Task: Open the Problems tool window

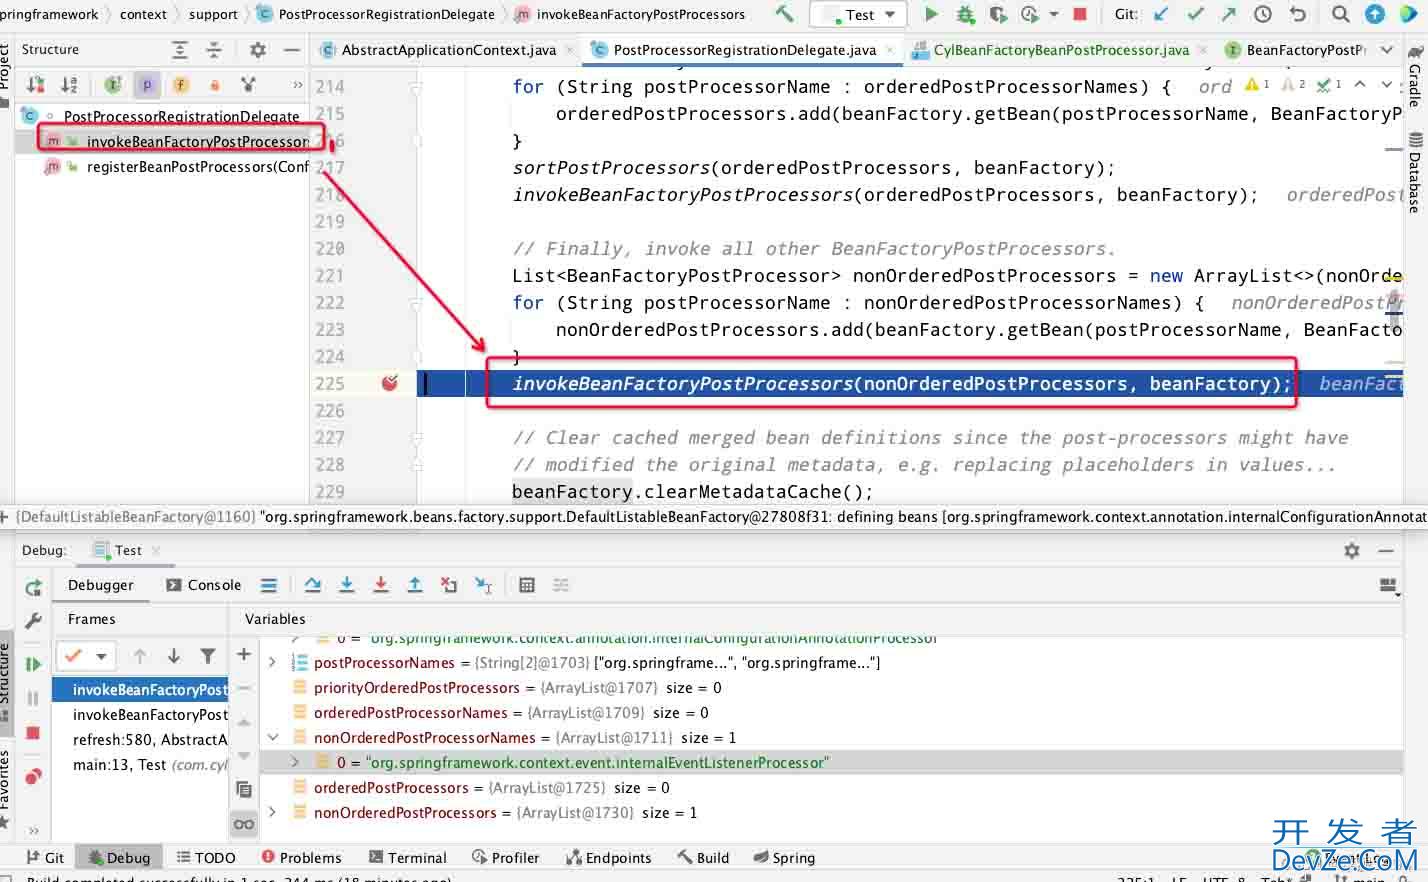Action: [x=301, y=857]
